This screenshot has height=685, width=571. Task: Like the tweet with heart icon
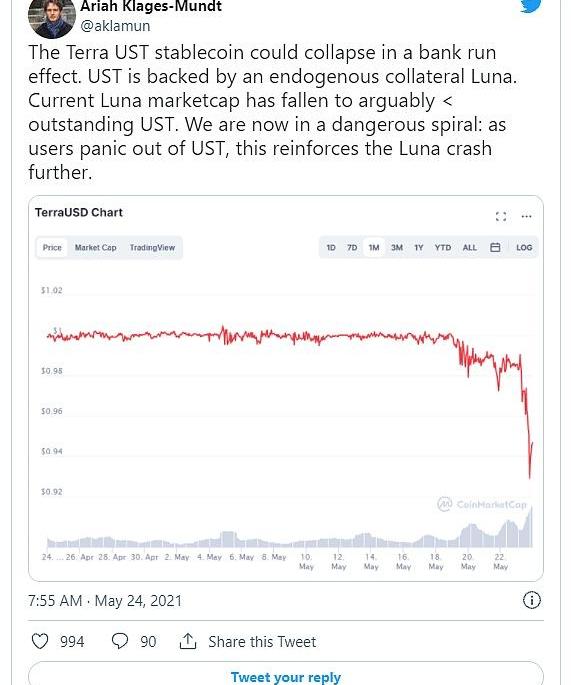coord(40,641)
